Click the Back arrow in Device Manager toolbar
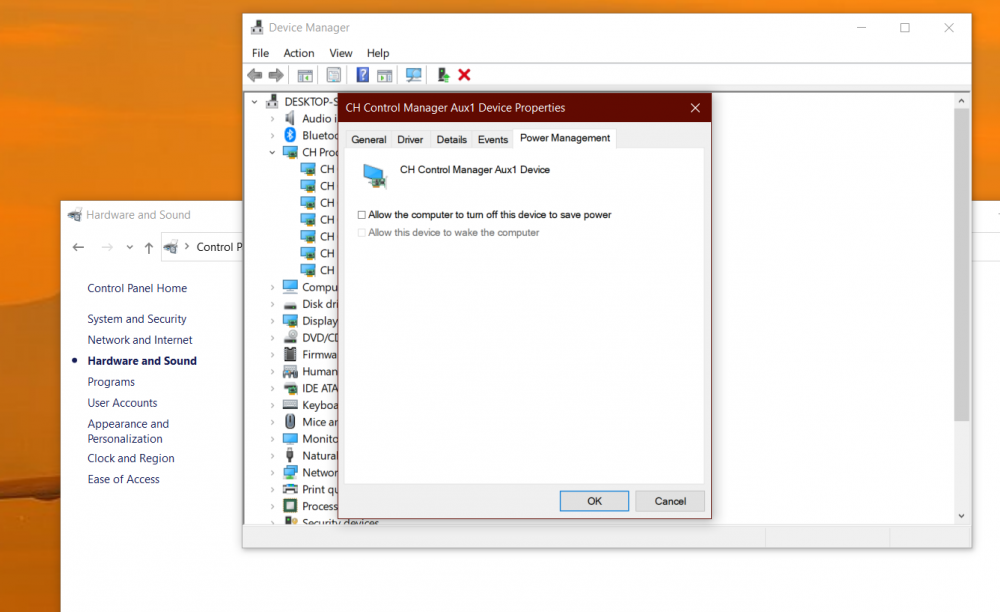1000x612 pixels. [254, 75]
